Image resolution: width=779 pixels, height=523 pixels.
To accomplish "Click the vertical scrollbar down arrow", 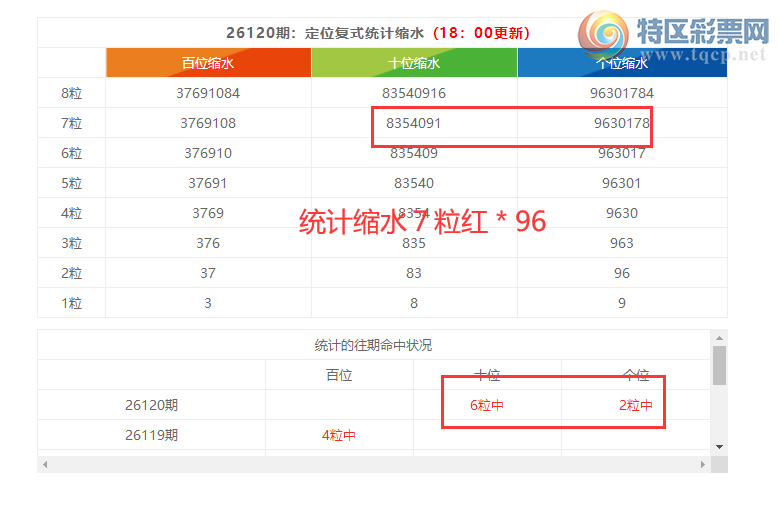I will click(719, 447).
